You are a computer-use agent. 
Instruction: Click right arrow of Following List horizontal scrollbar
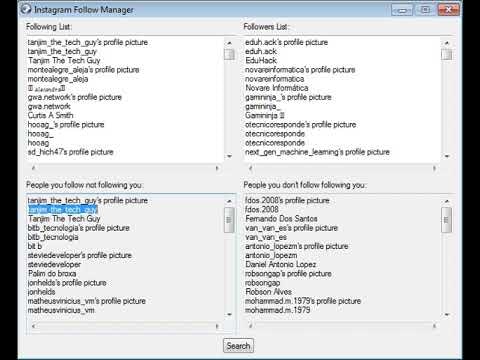pos(217,168)
